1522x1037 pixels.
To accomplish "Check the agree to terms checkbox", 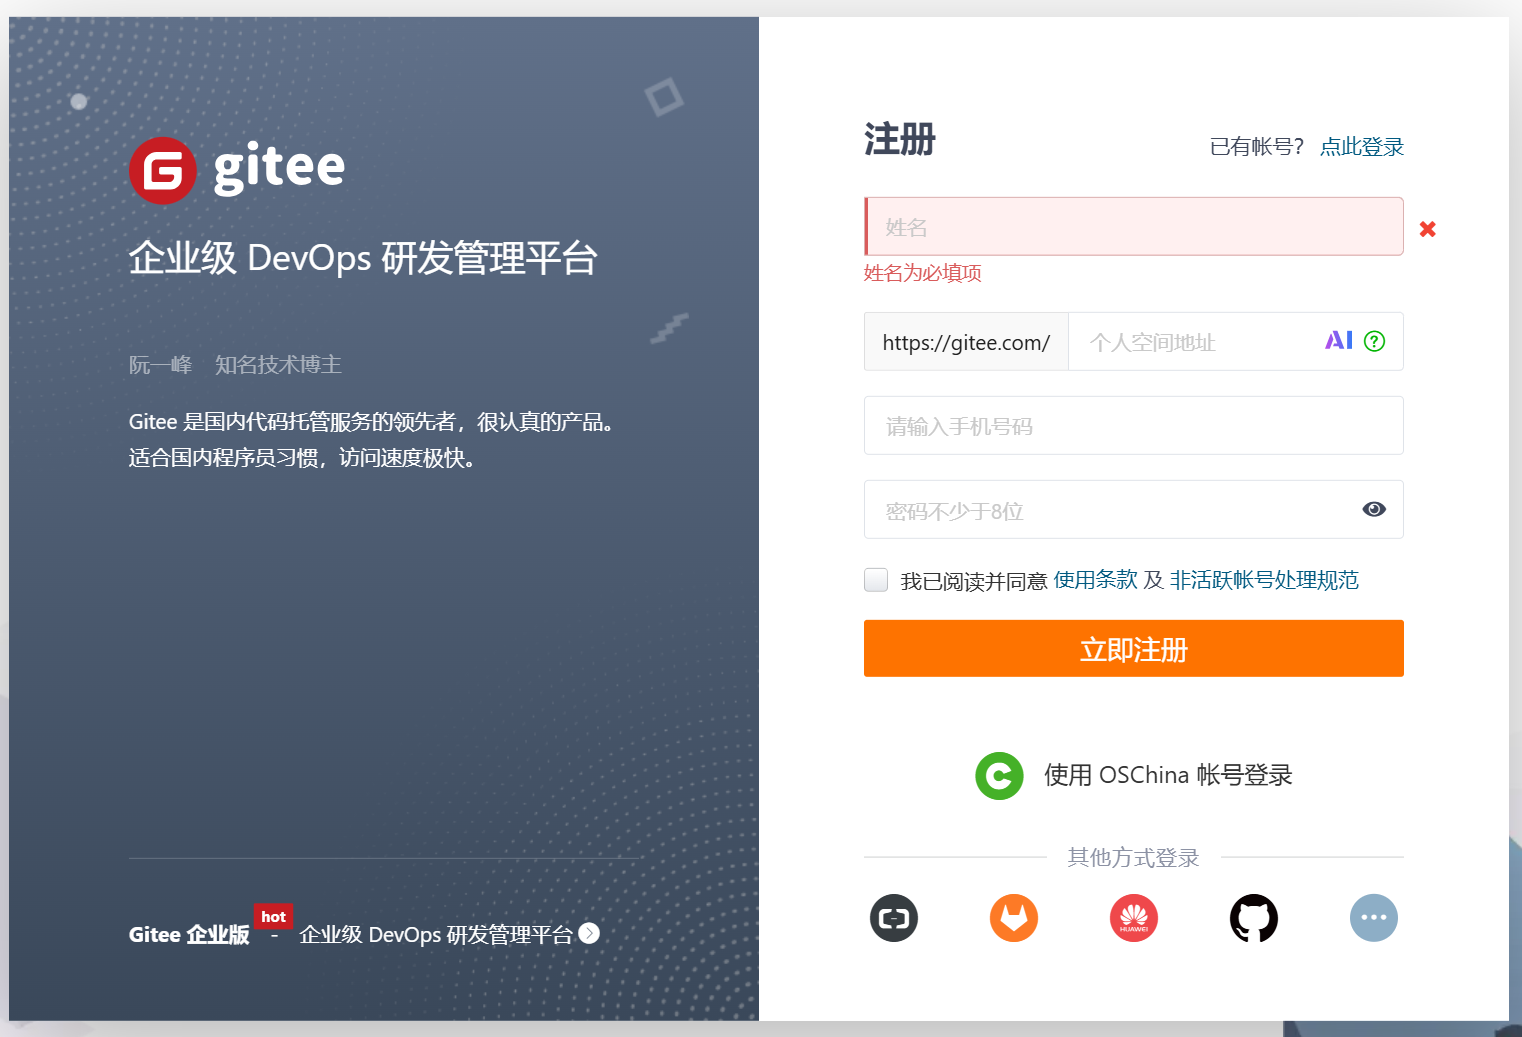I will (x=876, y=580).
